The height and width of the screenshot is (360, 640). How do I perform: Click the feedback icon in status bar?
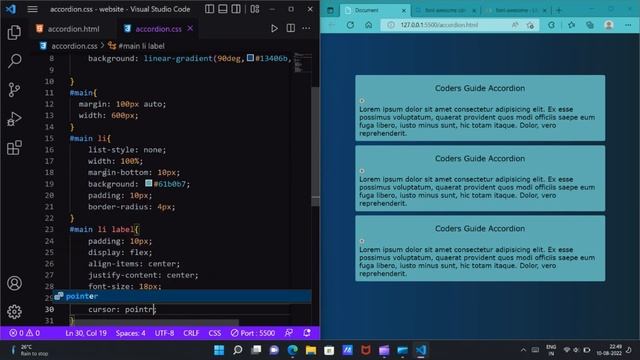(289, 333)
